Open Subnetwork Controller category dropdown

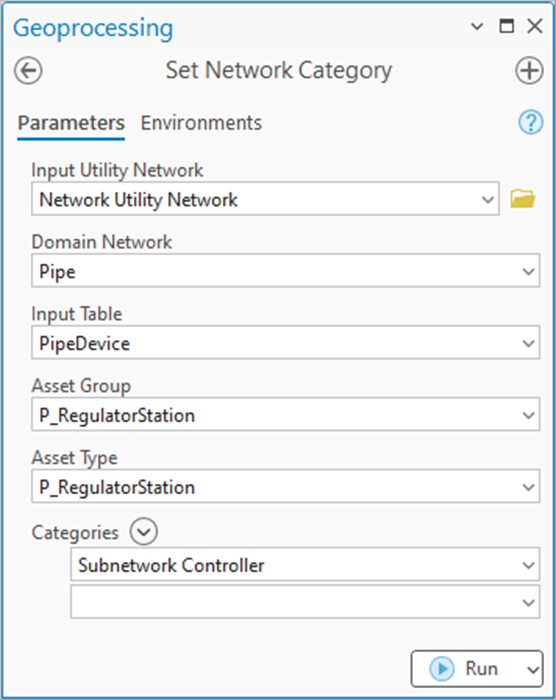click(305, 564)
